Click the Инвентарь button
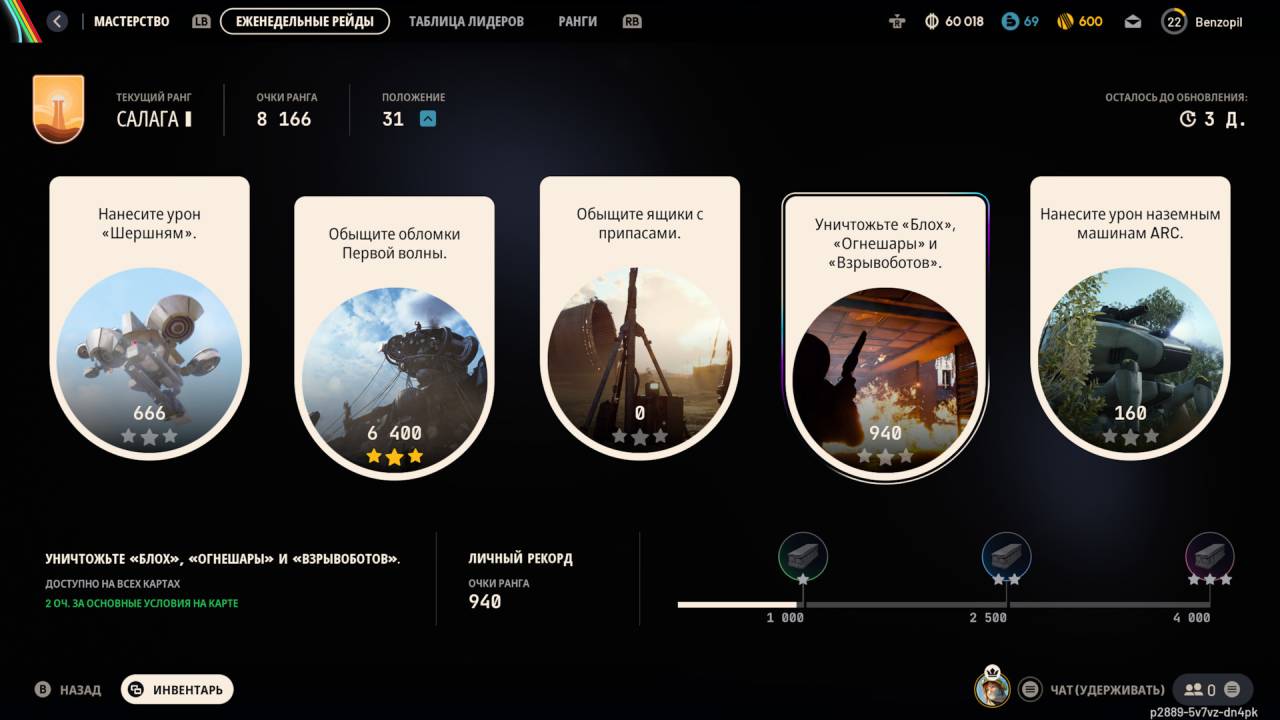 pos(178,689)
